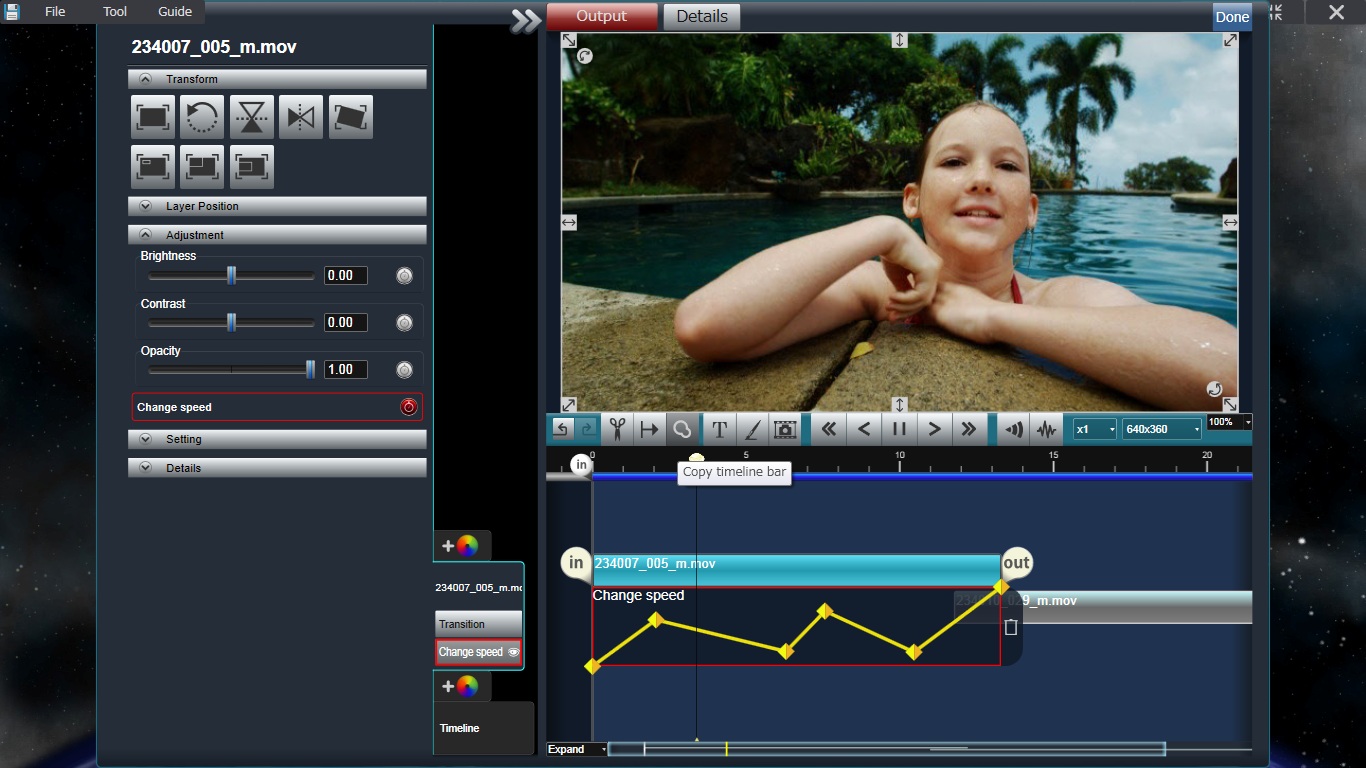
Task: Delete the Change speed effect with trash icon
Action: point(1011,627)
